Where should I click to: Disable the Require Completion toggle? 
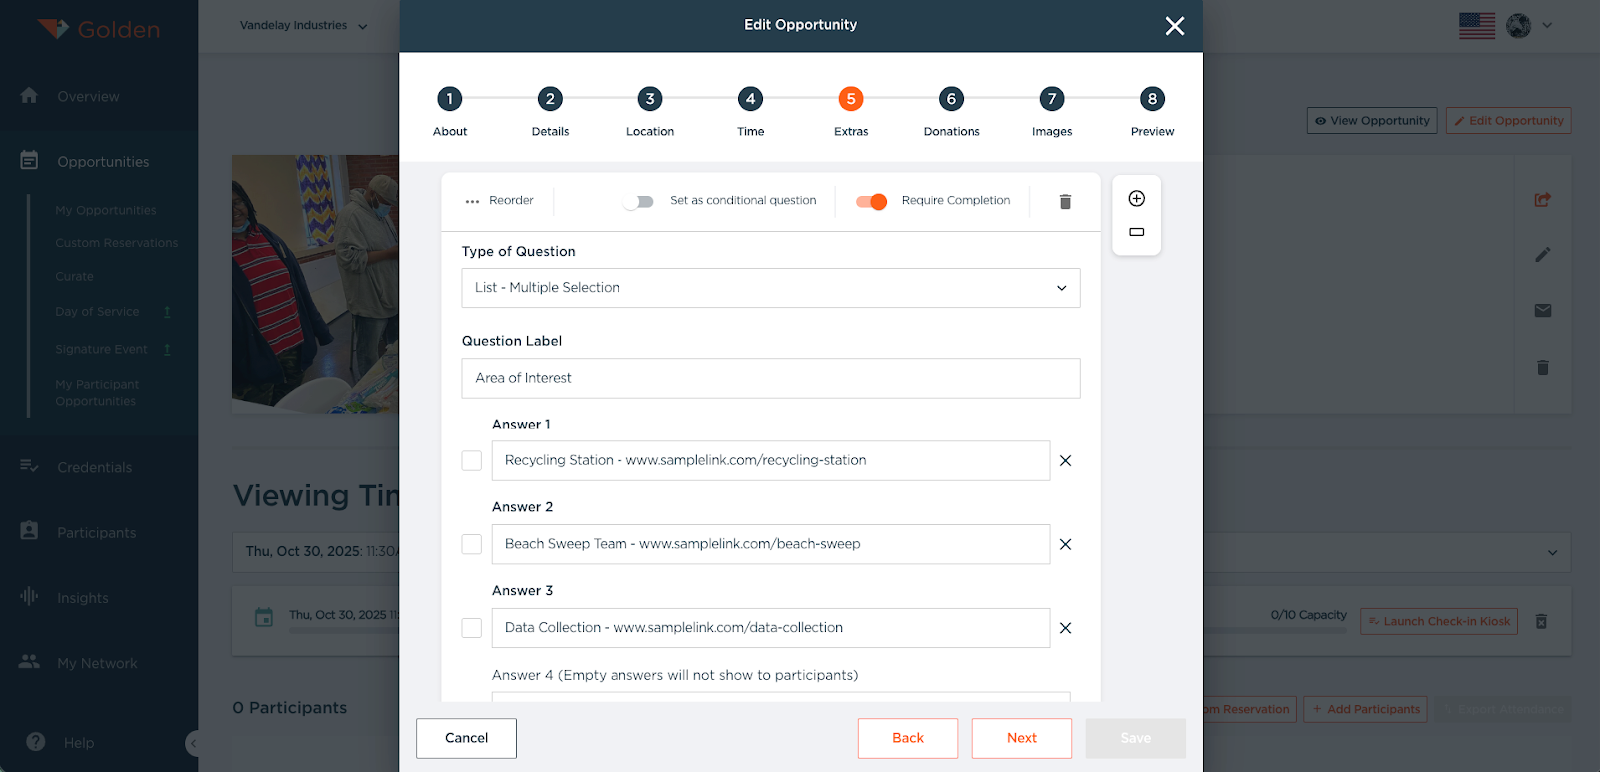871,202
